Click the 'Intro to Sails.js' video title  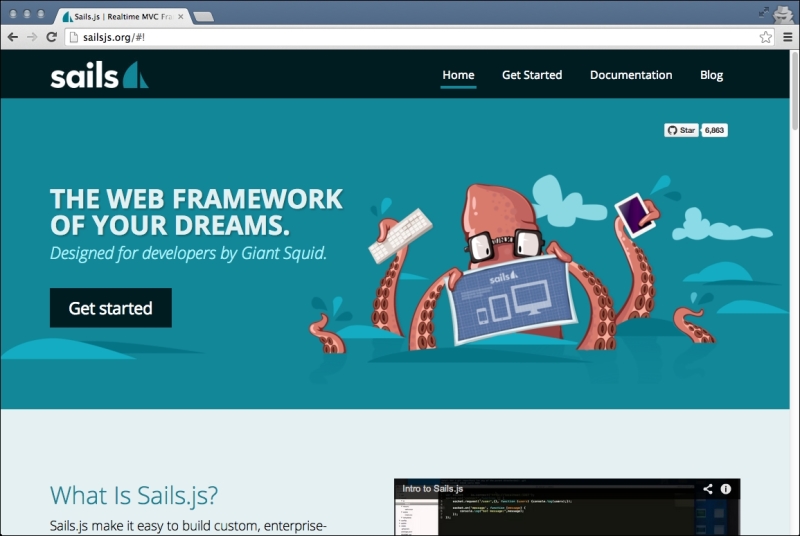(433, 489)
